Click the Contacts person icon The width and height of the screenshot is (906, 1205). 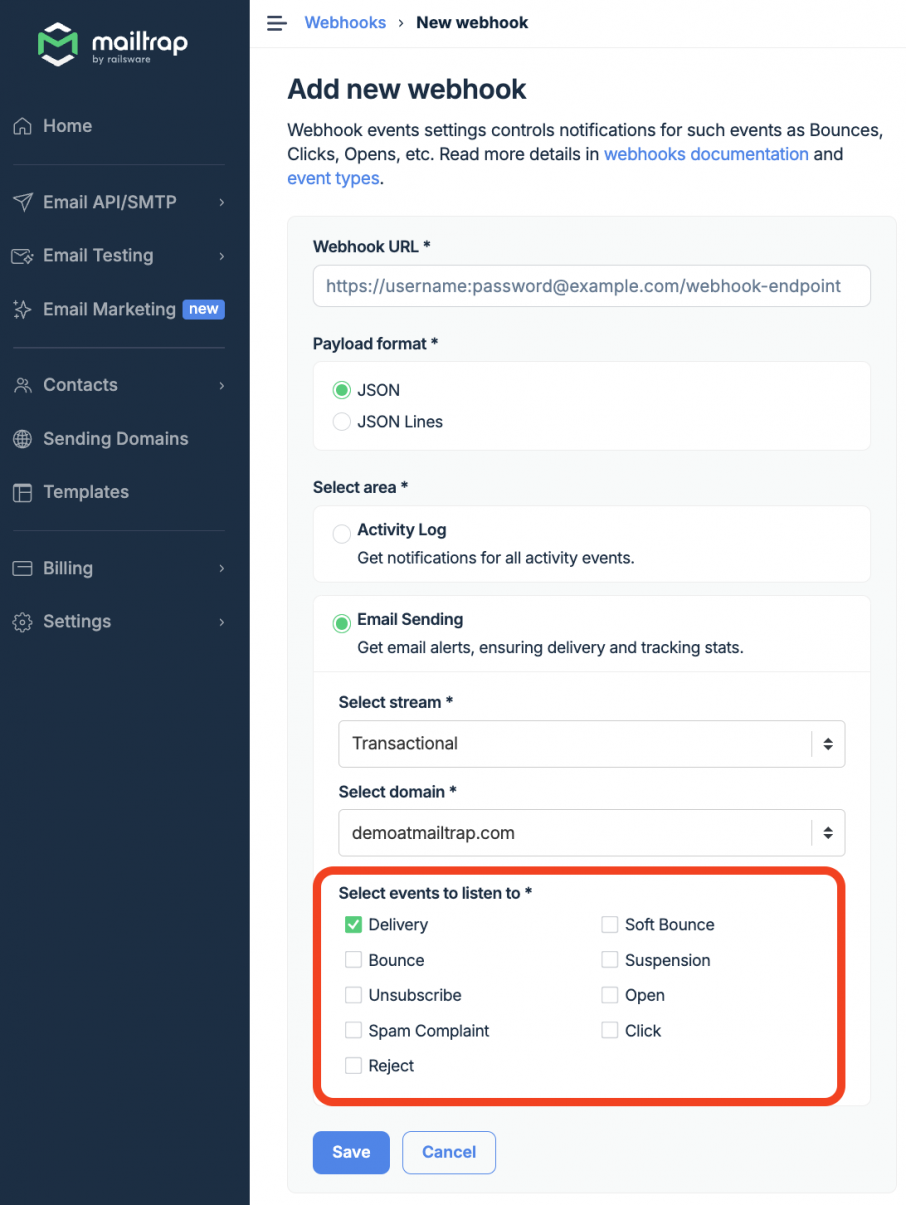point(21,385)
